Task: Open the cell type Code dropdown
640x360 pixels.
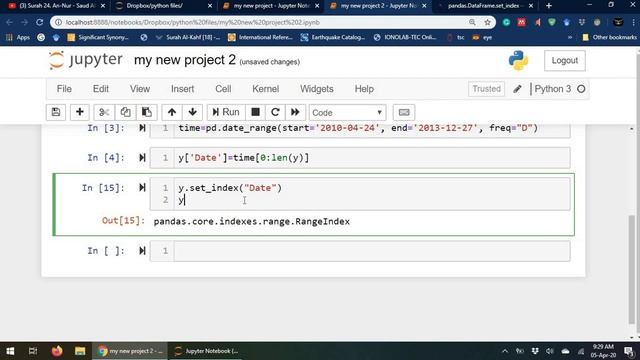Action: 347,113
